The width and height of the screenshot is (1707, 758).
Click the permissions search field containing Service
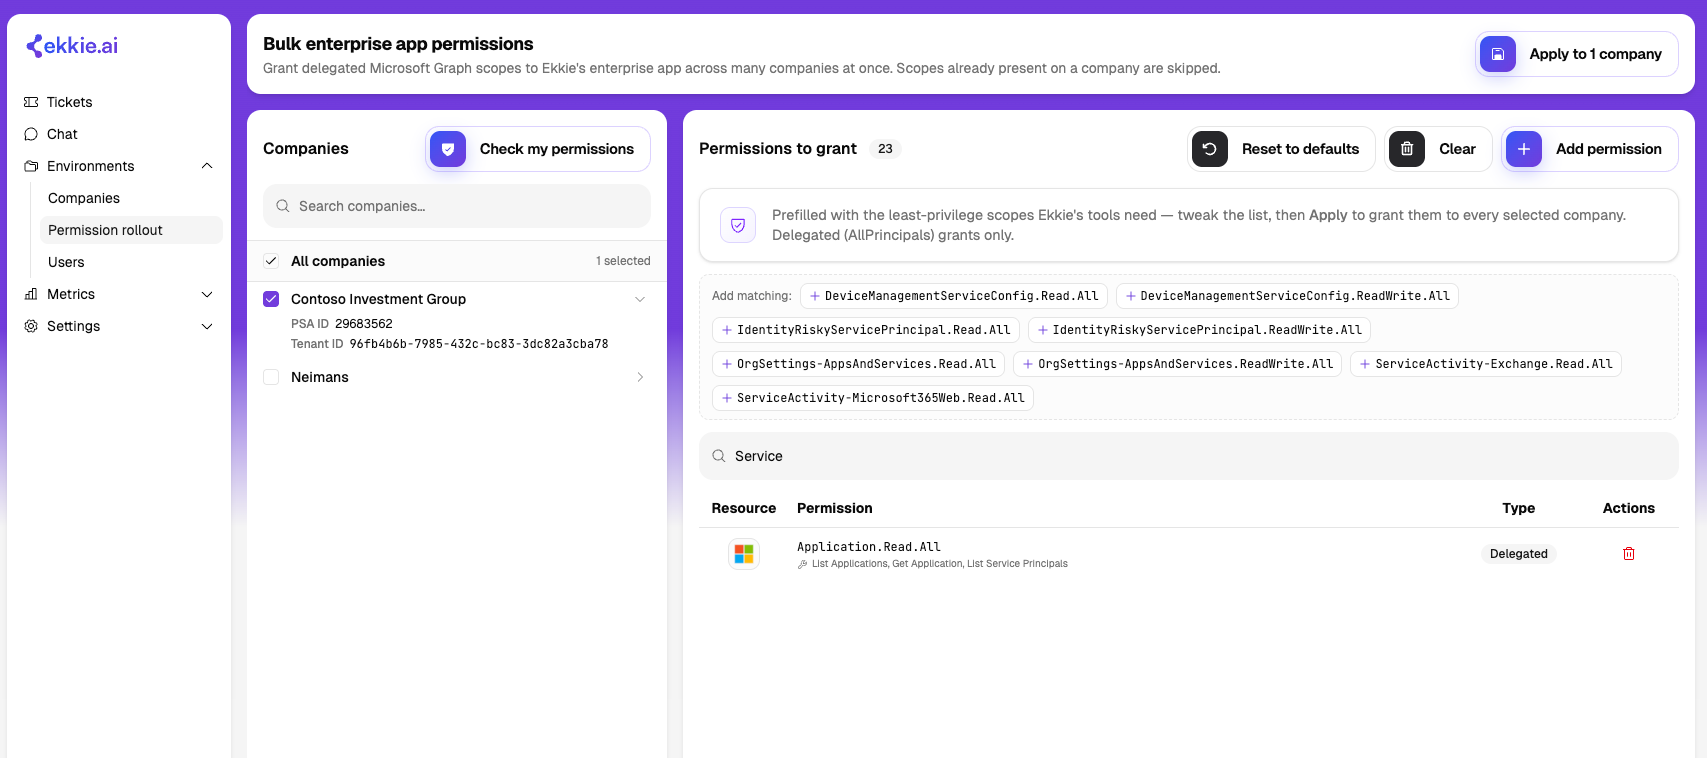click(x=1188, y=456)
